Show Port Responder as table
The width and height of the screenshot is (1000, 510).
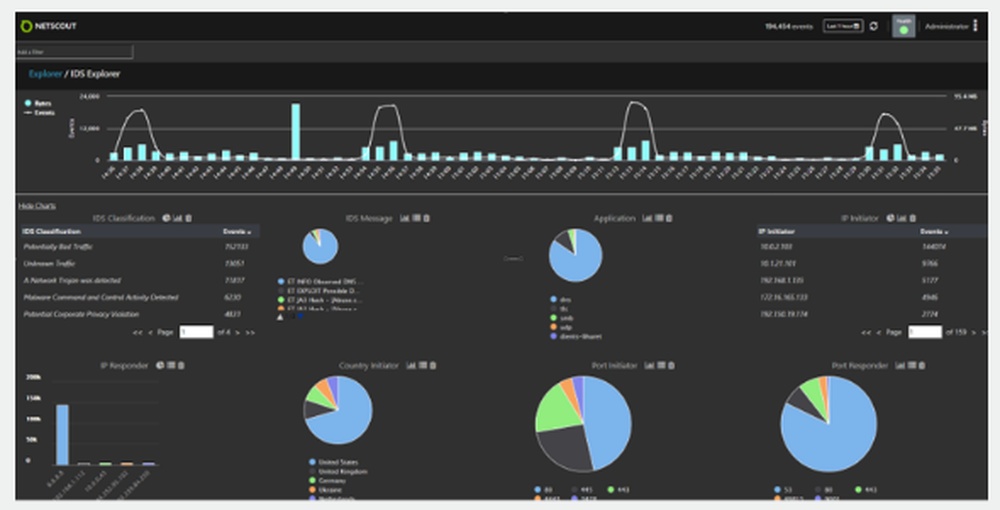tap(911, 365)
